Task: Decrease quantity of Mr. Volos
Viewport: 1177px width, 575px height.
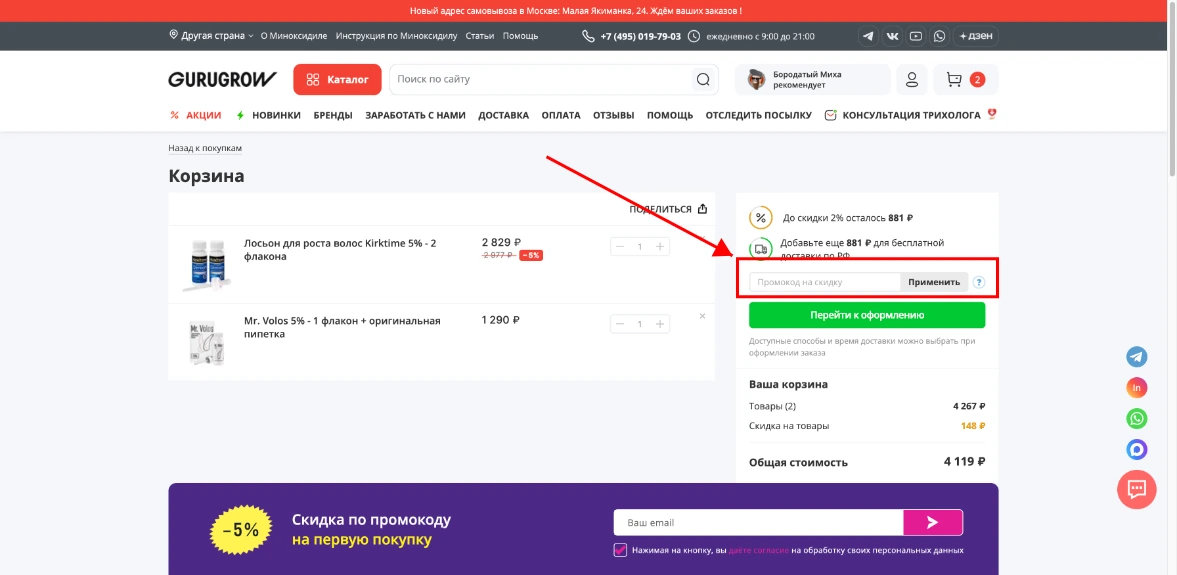Action: tap(620, 324)
